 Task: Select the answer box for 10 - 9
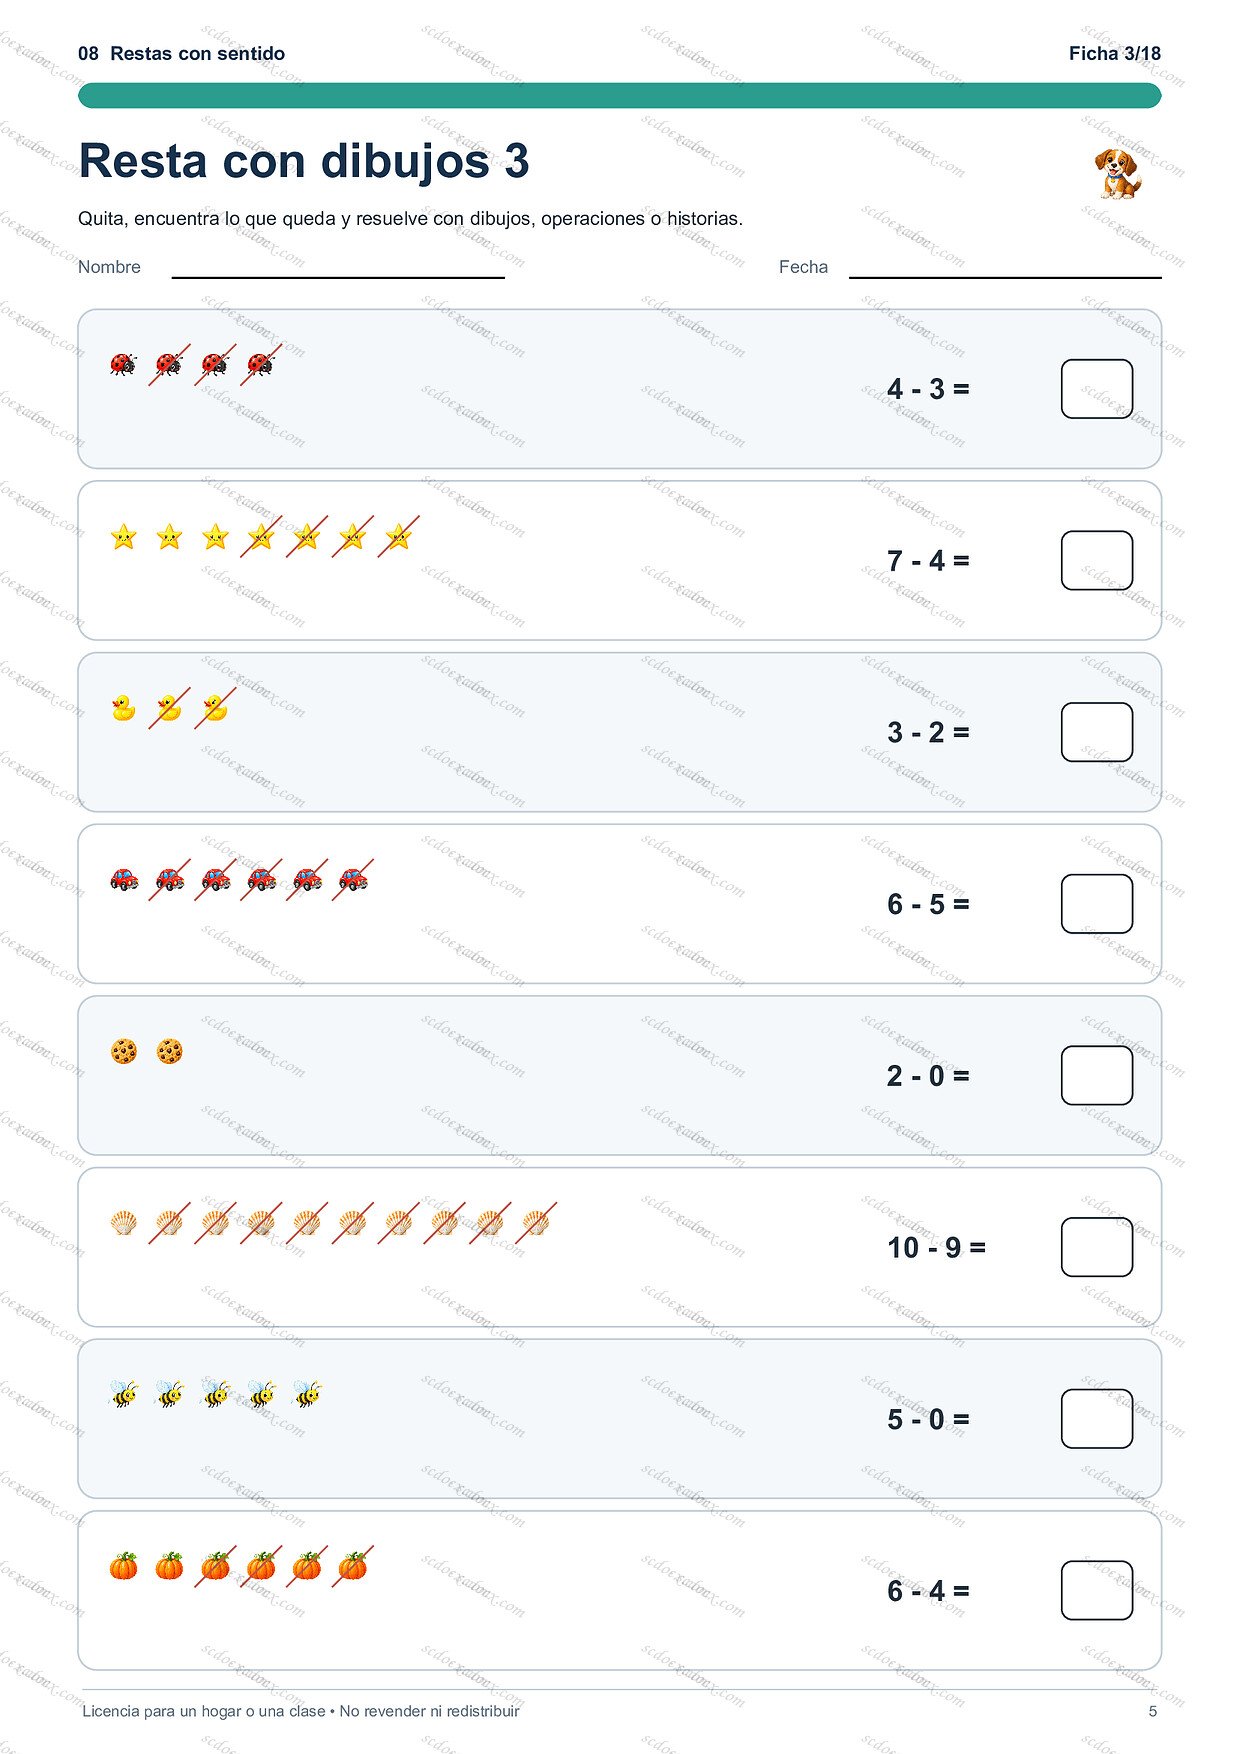(1096, 1247)
